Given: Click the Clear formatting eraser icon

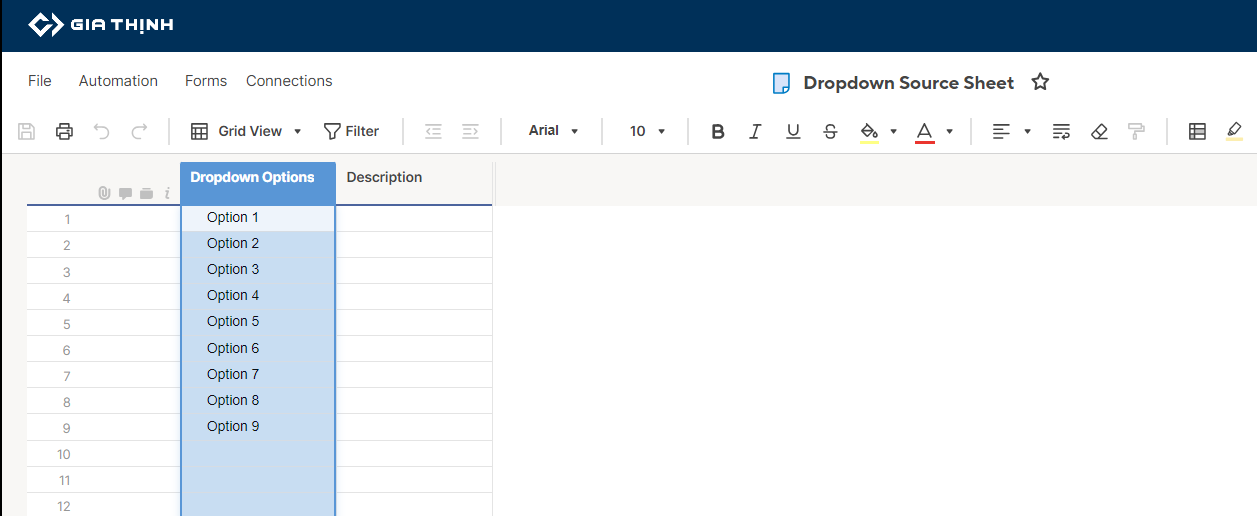Looking at the screenshot, I should point(1099,131).
